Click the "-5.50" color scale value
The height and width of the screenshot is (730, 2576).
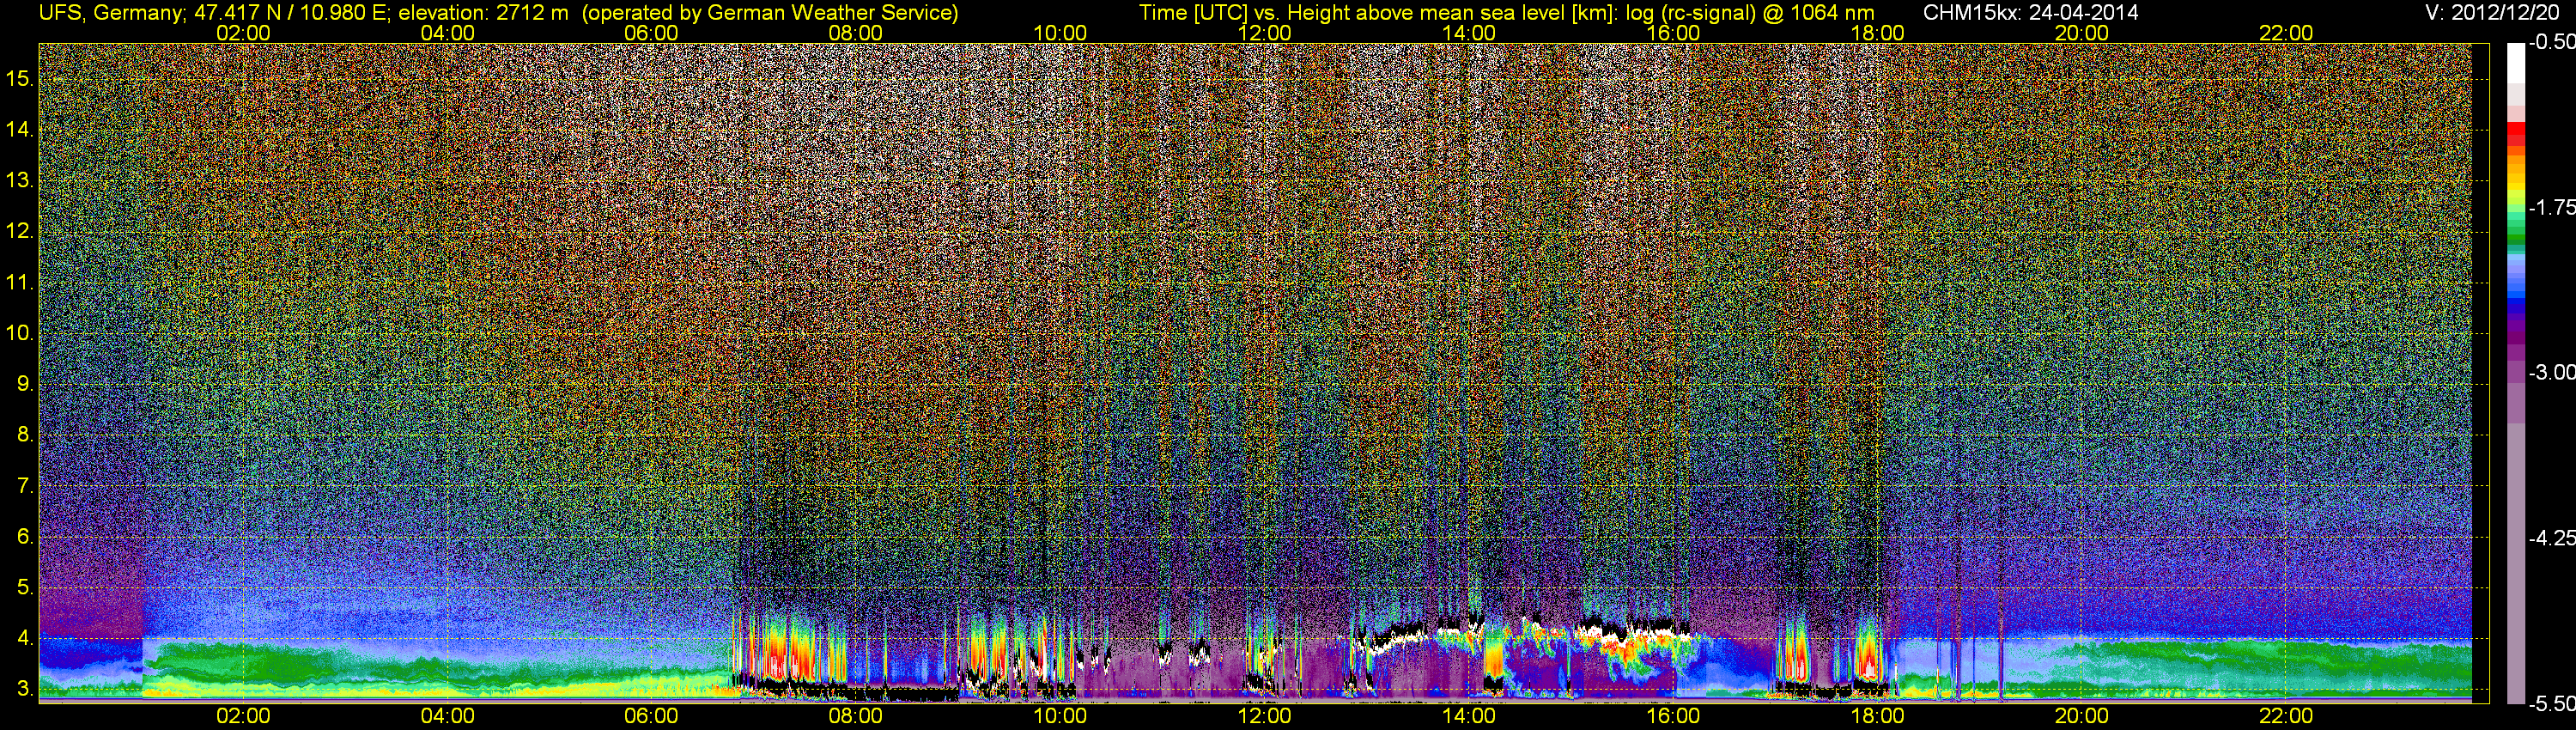[2552, 704]
